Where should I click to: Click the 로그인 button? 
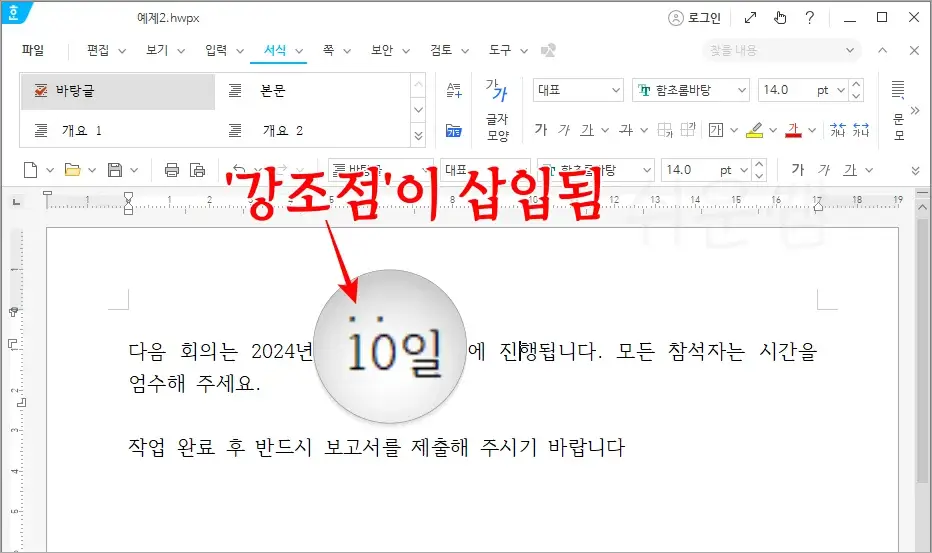pyautogui.click(x=694, y=18)
